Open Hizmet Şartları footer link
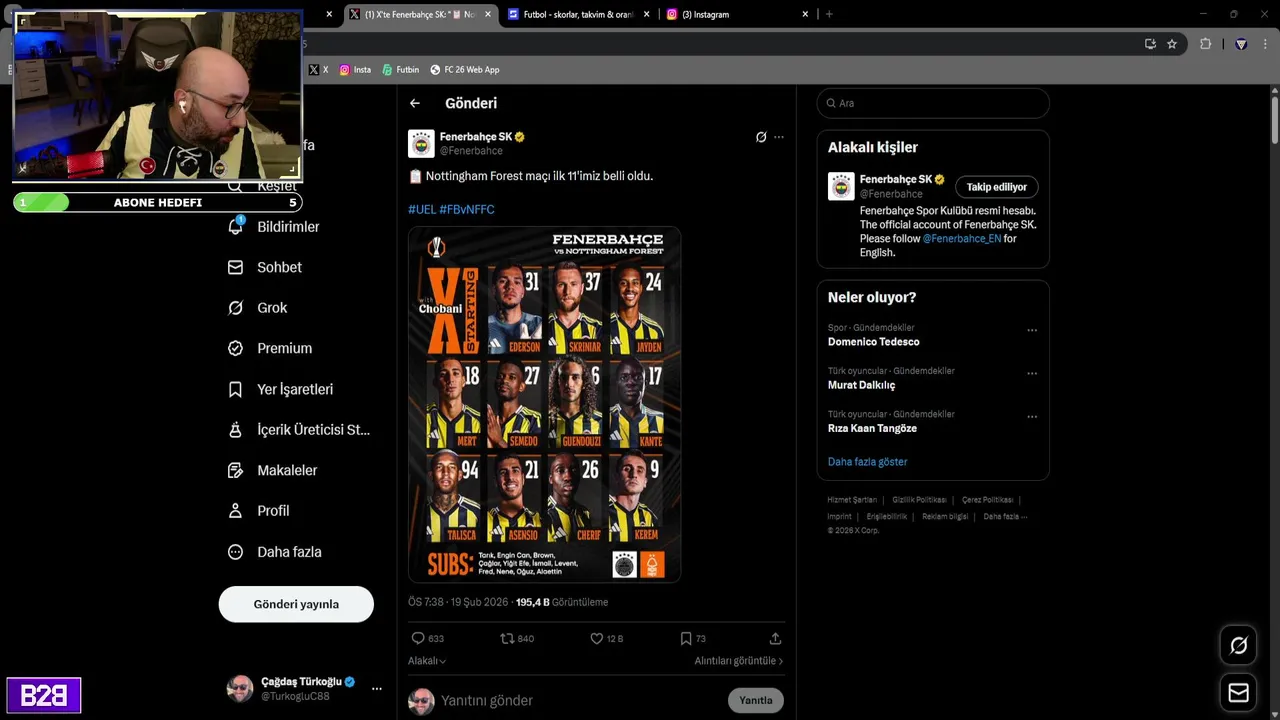1280x720 pixels. point(852,500)
